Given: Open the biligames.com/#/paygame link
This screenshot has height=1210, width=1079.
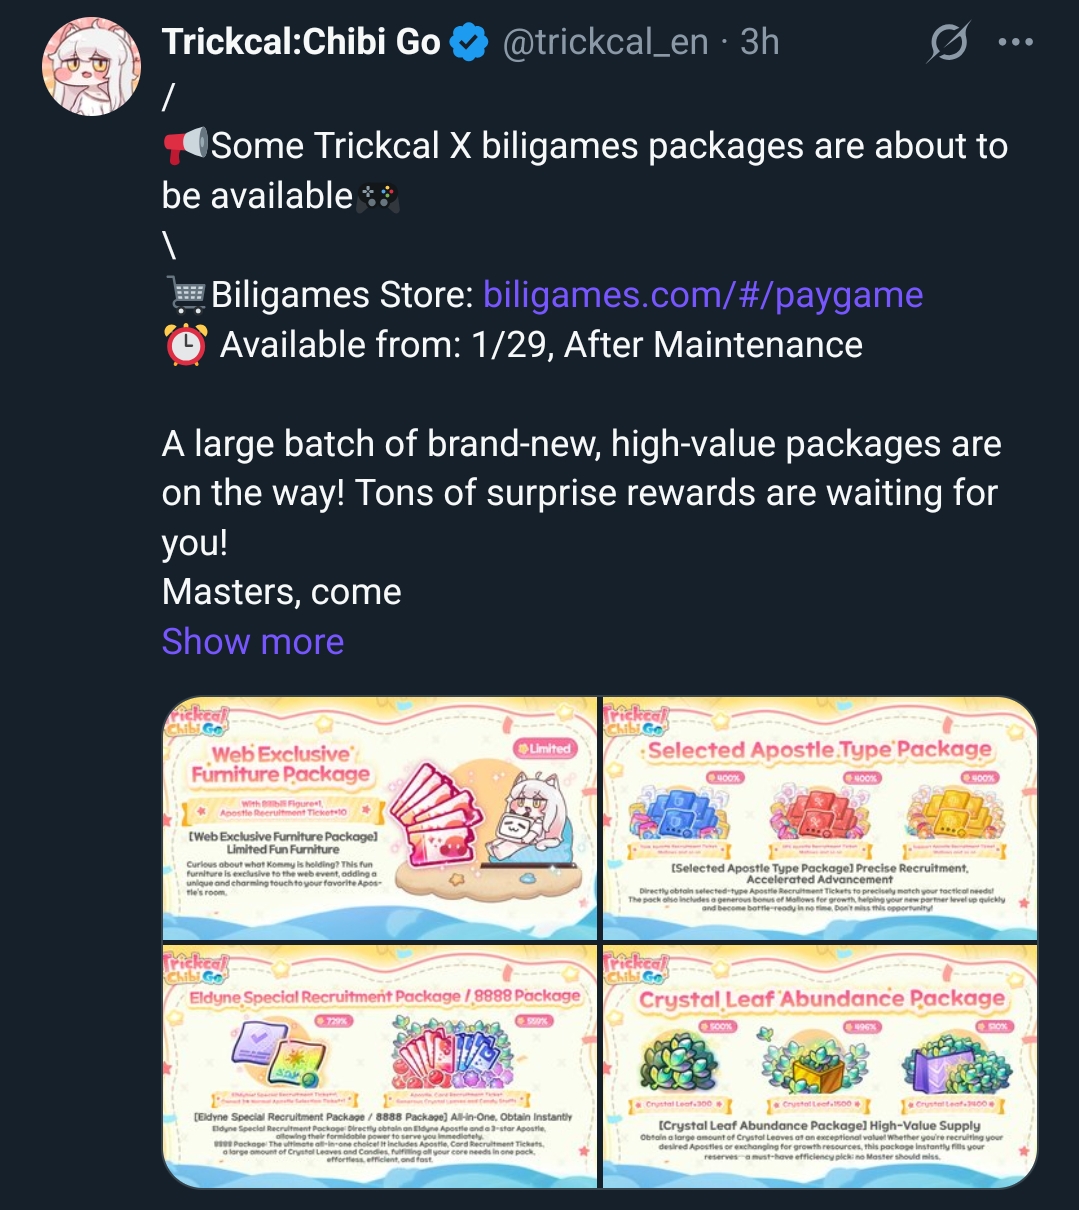Looking at the screenshot, I should pyautogui.click(x=703, y=295).
